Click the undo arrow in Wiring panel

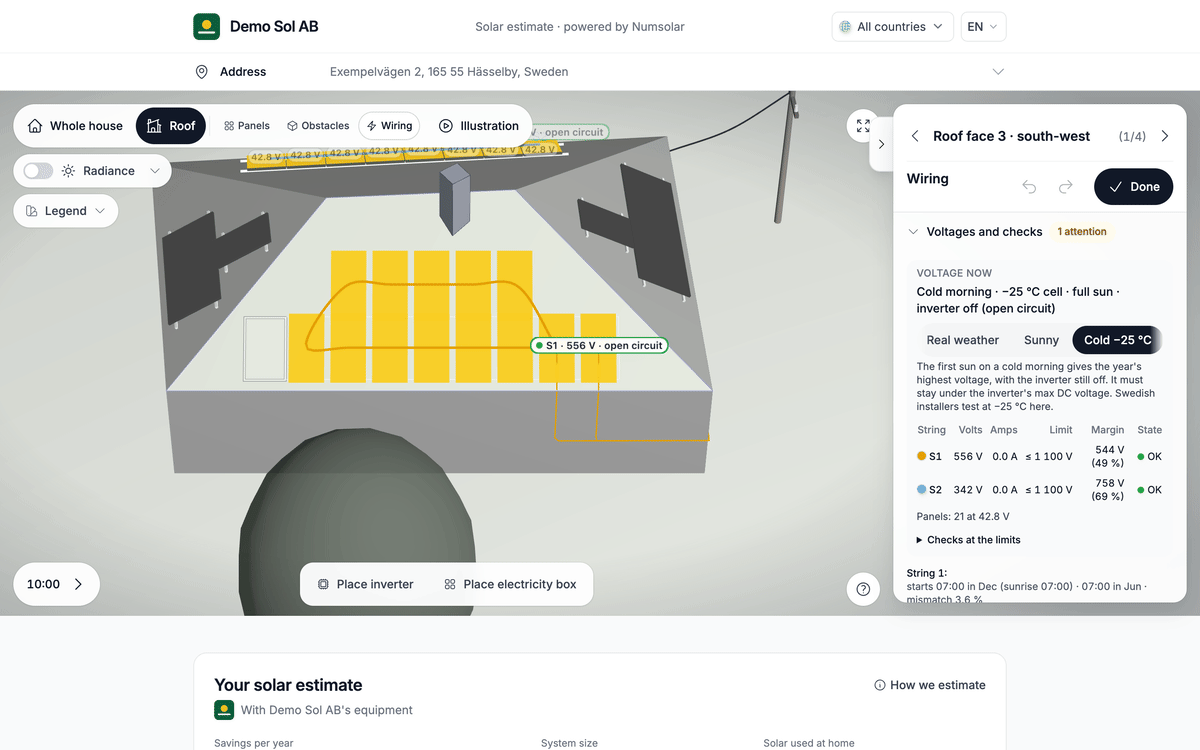tap(1029, 187)
